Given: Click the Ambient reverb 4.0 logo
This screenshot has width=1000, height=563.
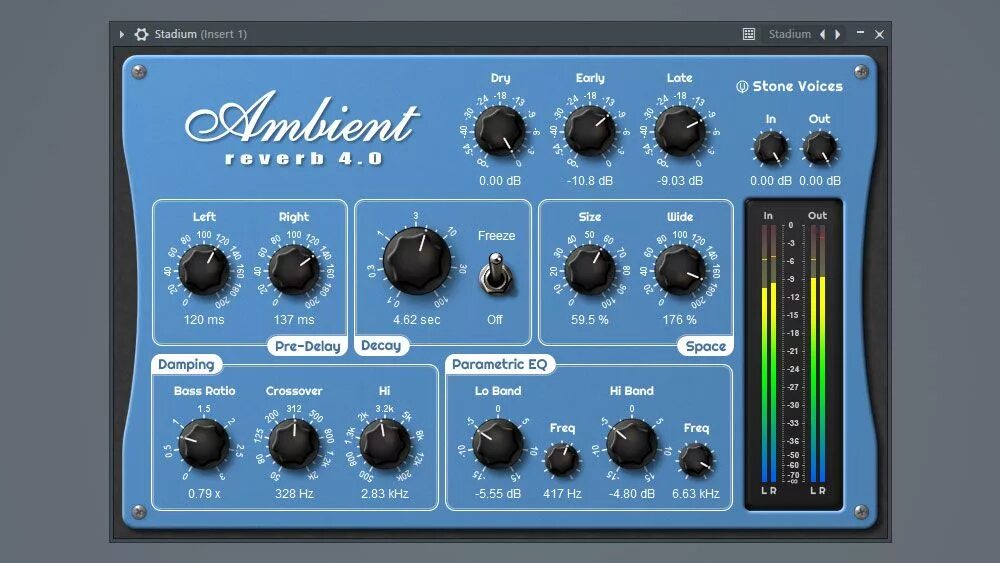Looking at the screenshot, I should (304, 128).
